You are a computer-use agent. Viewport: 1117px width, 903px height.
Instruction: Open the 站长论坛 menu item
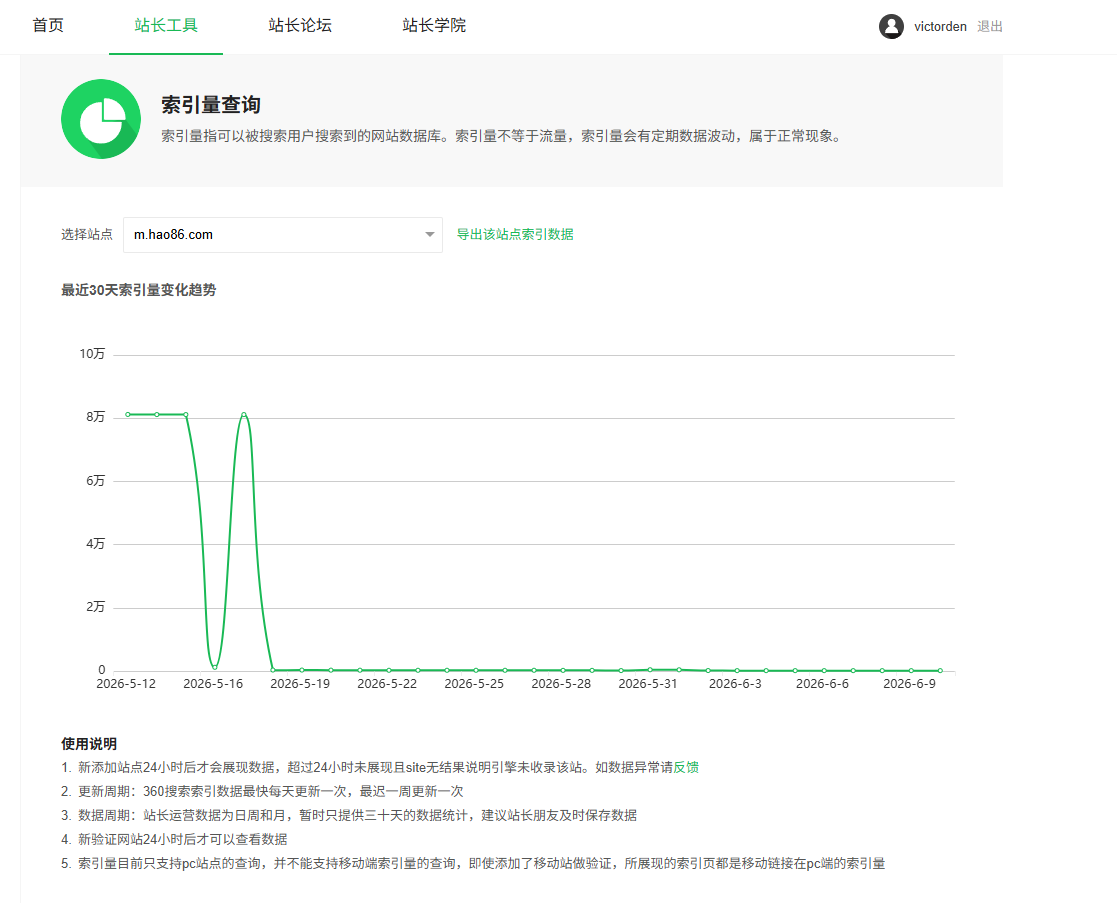[300, 26]
